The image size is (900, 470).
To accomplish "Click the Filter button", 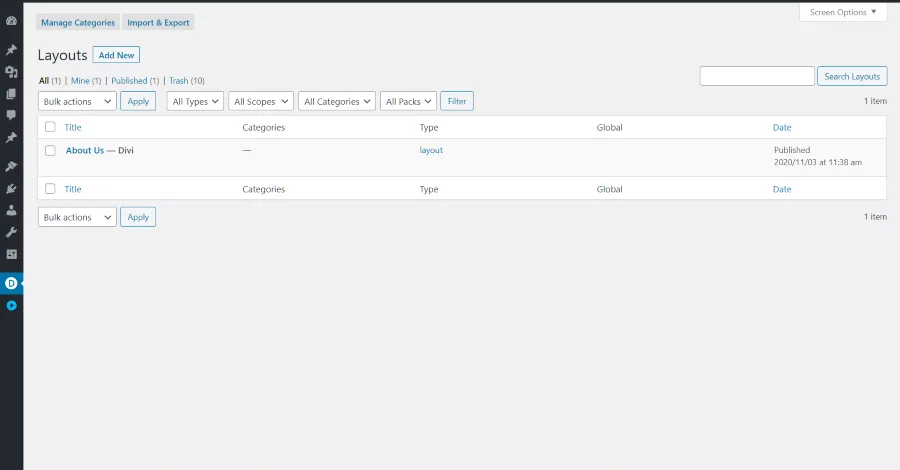I will (x=457, y=101).
